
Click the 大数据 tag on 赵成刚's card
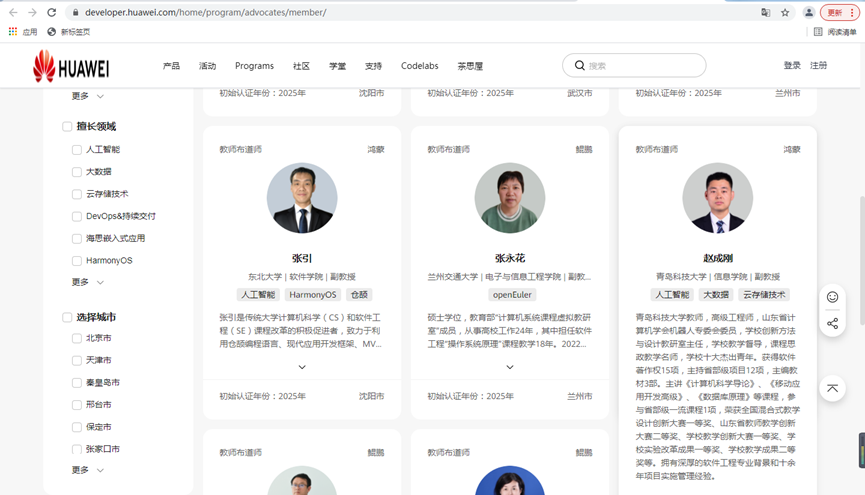pos(716,295)
